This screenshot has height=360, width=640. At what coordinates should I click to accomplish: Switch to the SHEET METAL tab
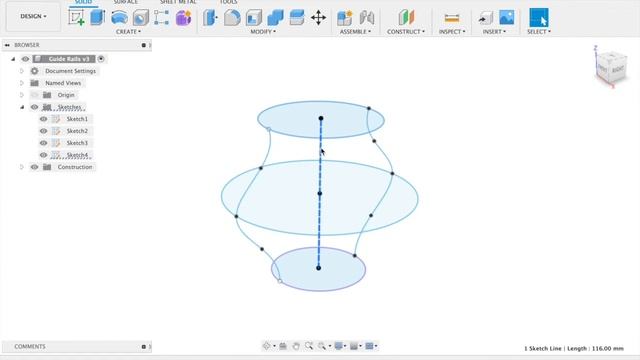pos(178,2)
